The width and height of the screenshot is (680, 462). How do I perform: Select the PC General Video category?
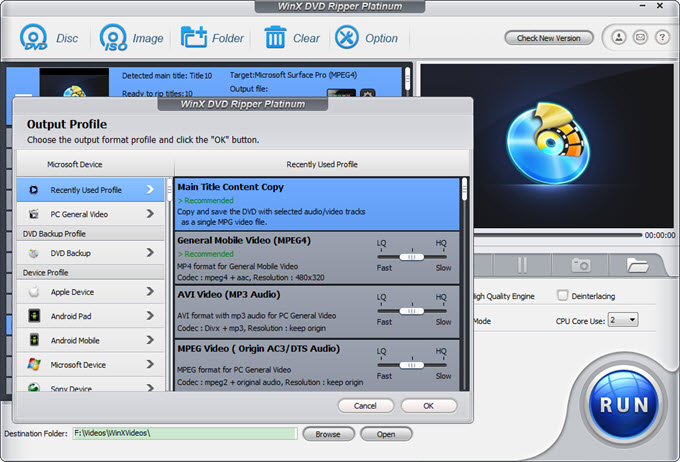(x=91, y=214)
